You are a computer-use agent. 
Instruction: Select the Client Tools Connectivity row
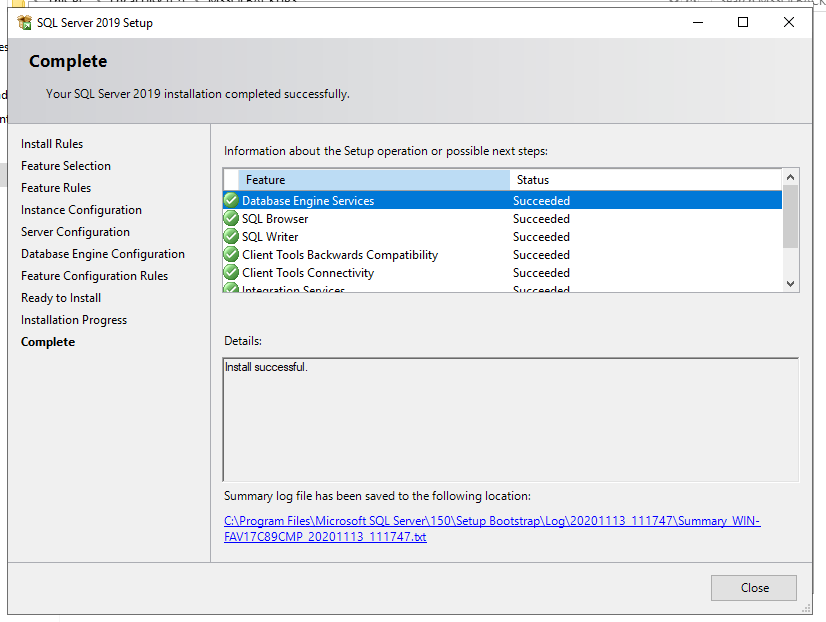pos(503,272)
